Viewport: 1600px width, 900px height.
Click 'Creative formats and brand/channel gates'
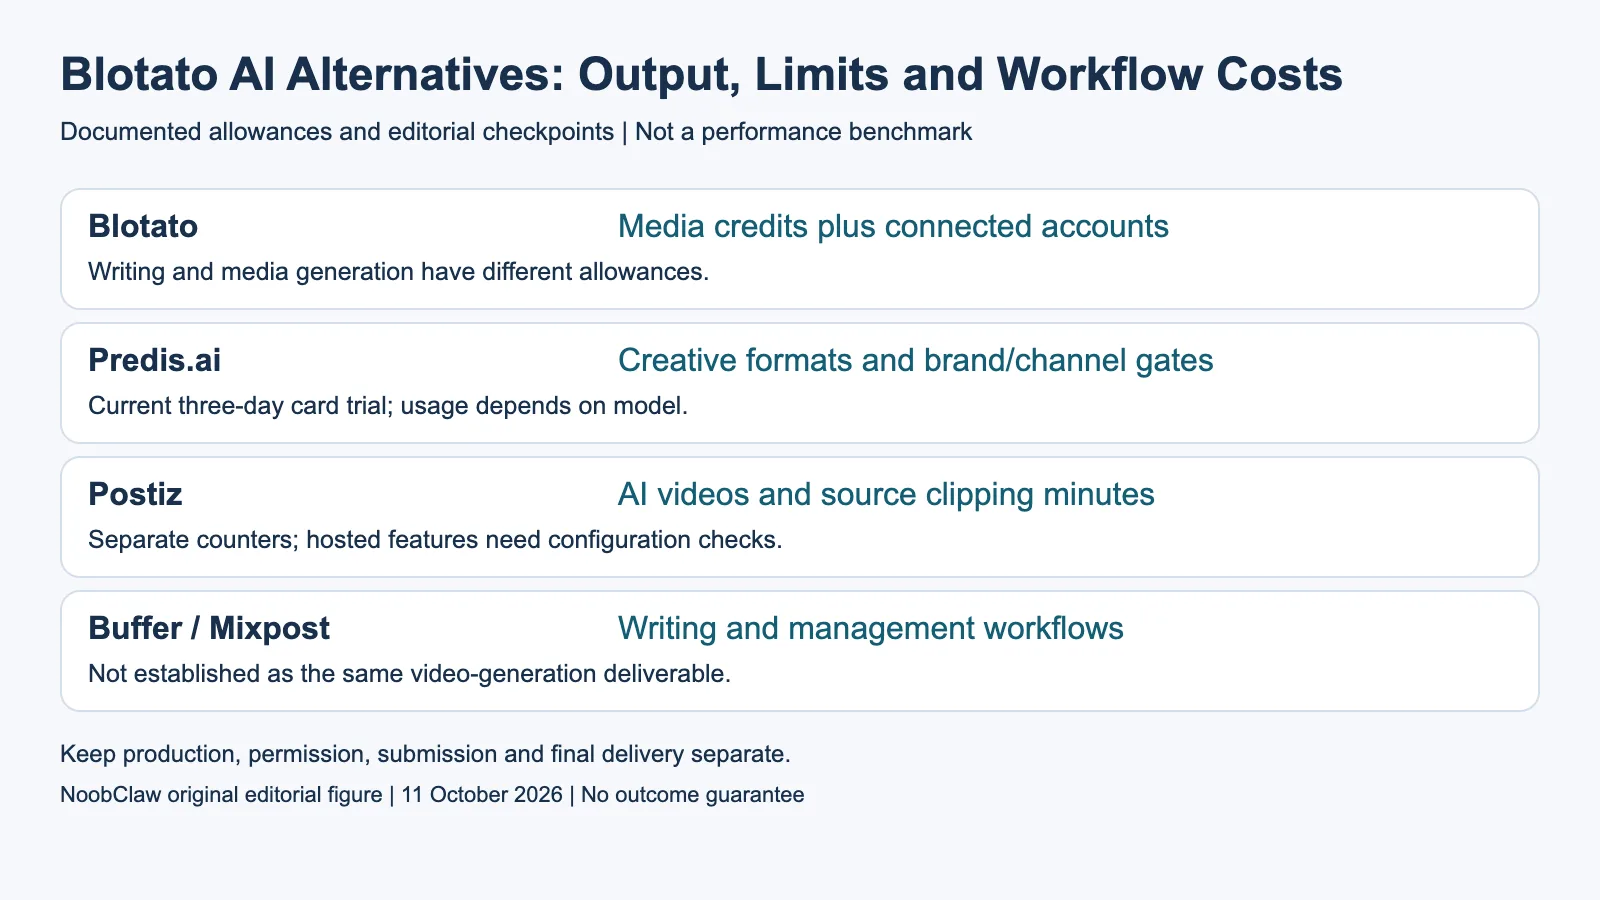click(x=915, y=360)
